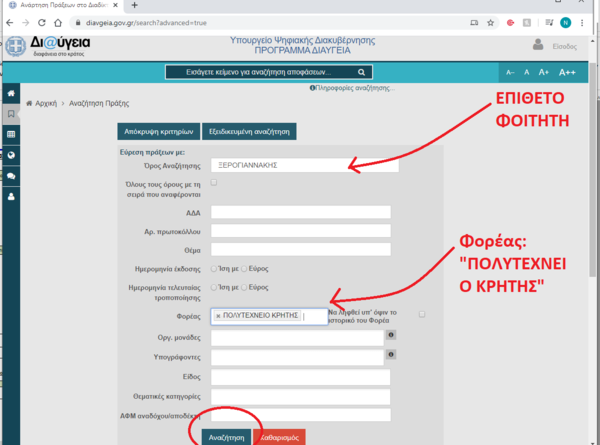Select 'Εύρος' for Ημερομηνία τελευταίας τροποποίησης

(x=244, y=287)
